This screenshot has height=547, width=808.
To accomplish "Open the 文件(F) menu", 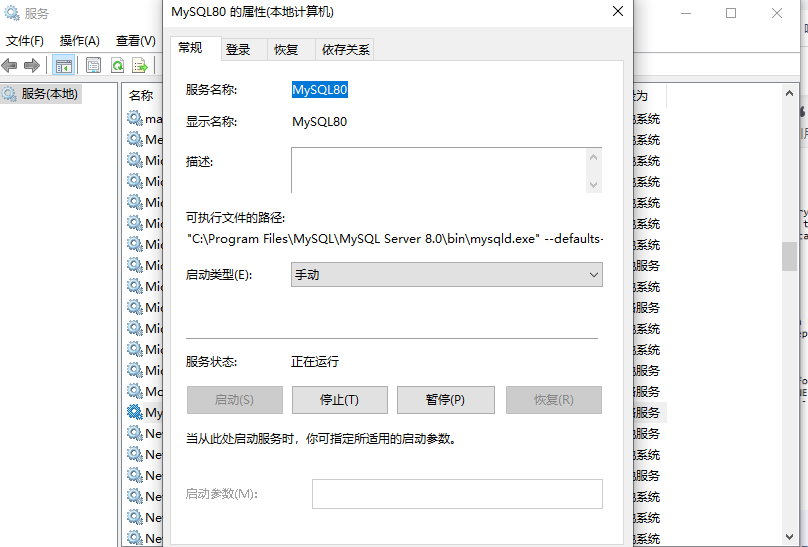I will [24, 41].
